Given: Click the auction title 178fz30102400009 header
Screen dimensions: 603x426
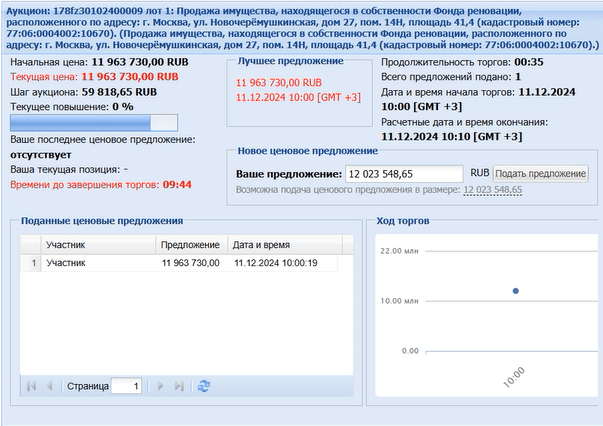Looking at the screenshot, I should coord(302,28).
